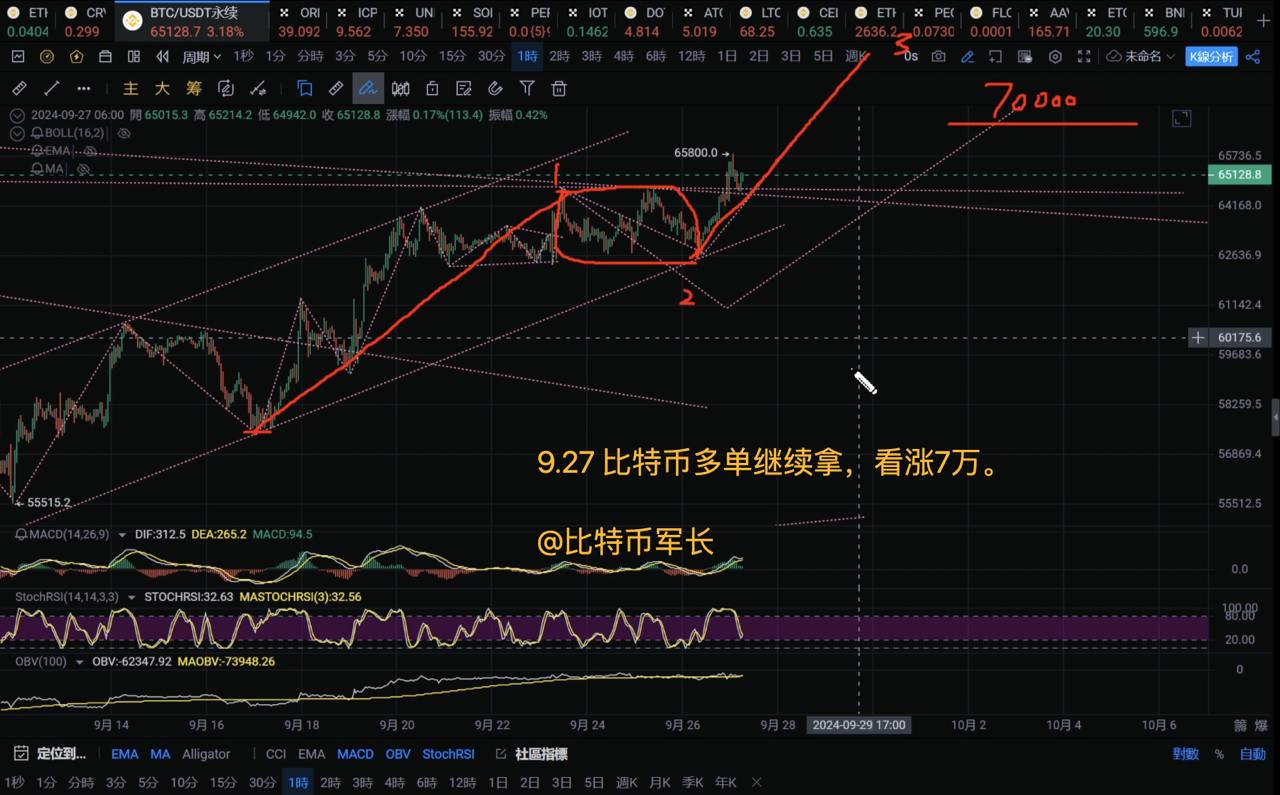The height and width of the screenshot is (795, 1280).
Task: Open more drawing tools (three dots)
Action: point(84,89)
